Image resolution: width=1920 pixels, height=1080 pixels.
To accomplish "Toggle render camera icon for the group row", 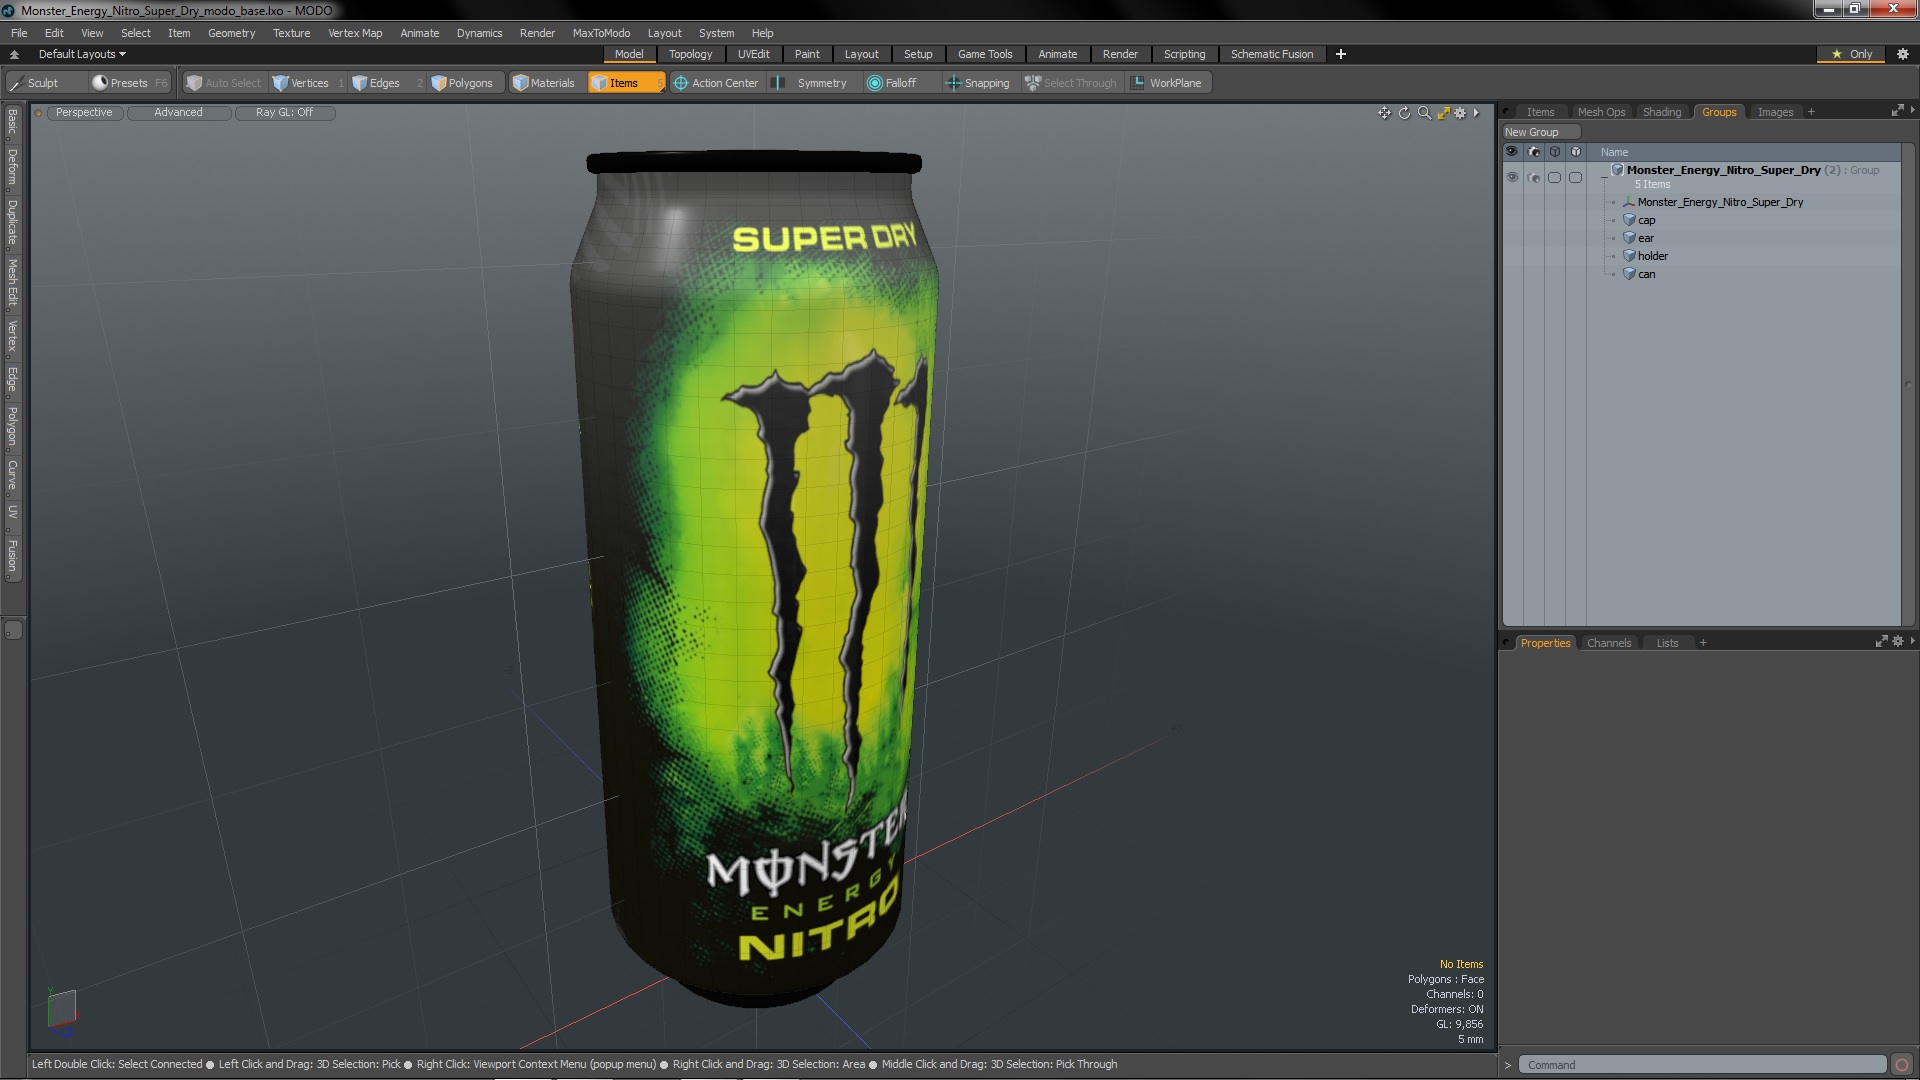I will pyautogui.click(x=1534, y=177).
